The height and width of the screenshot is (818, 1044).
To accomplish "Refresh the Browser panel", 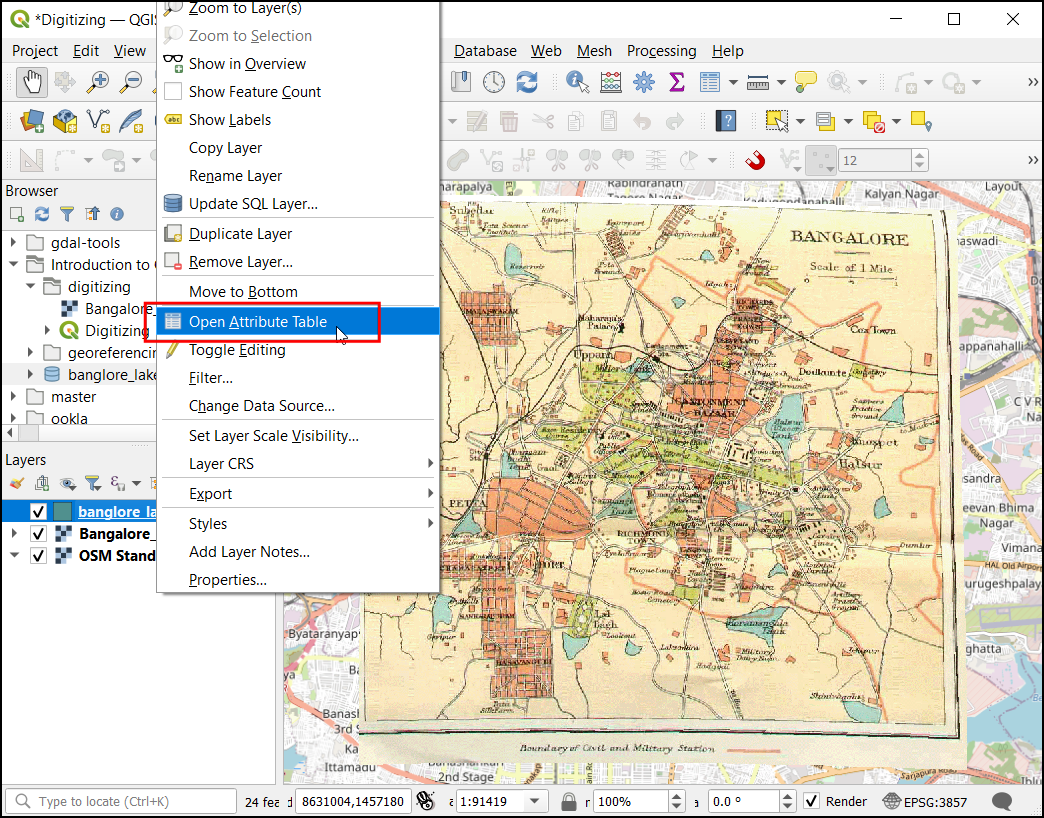I will coord(42,214).
